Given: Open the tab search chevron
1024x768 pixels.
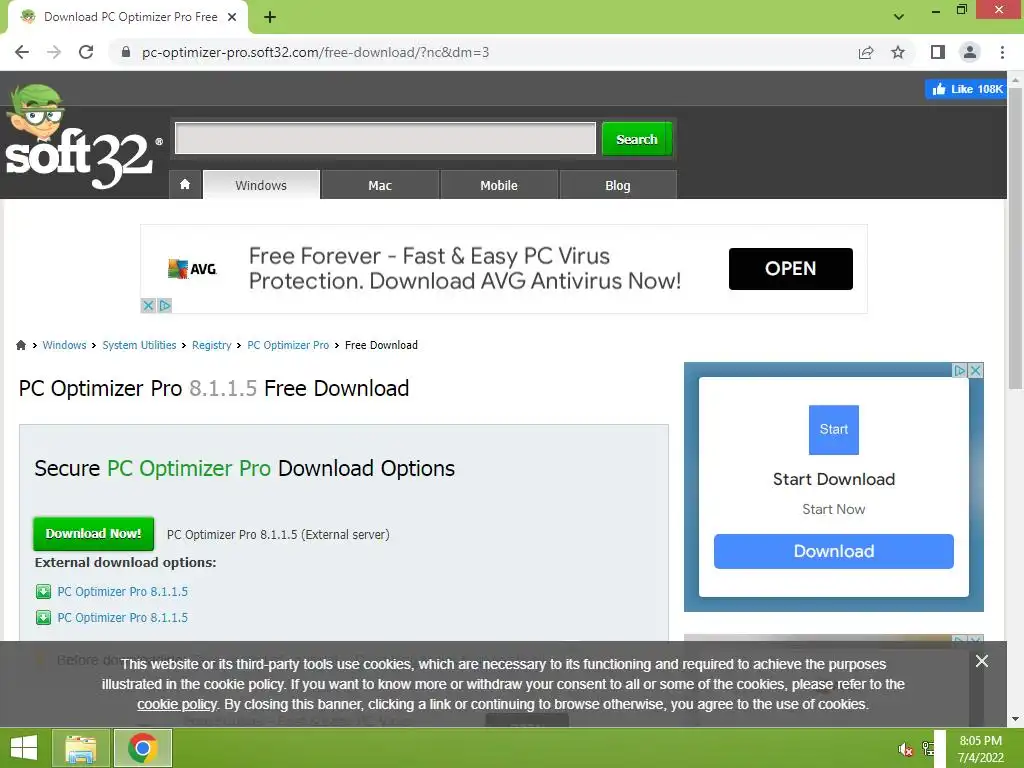Looking at the screenshot, I should point(899,17).
